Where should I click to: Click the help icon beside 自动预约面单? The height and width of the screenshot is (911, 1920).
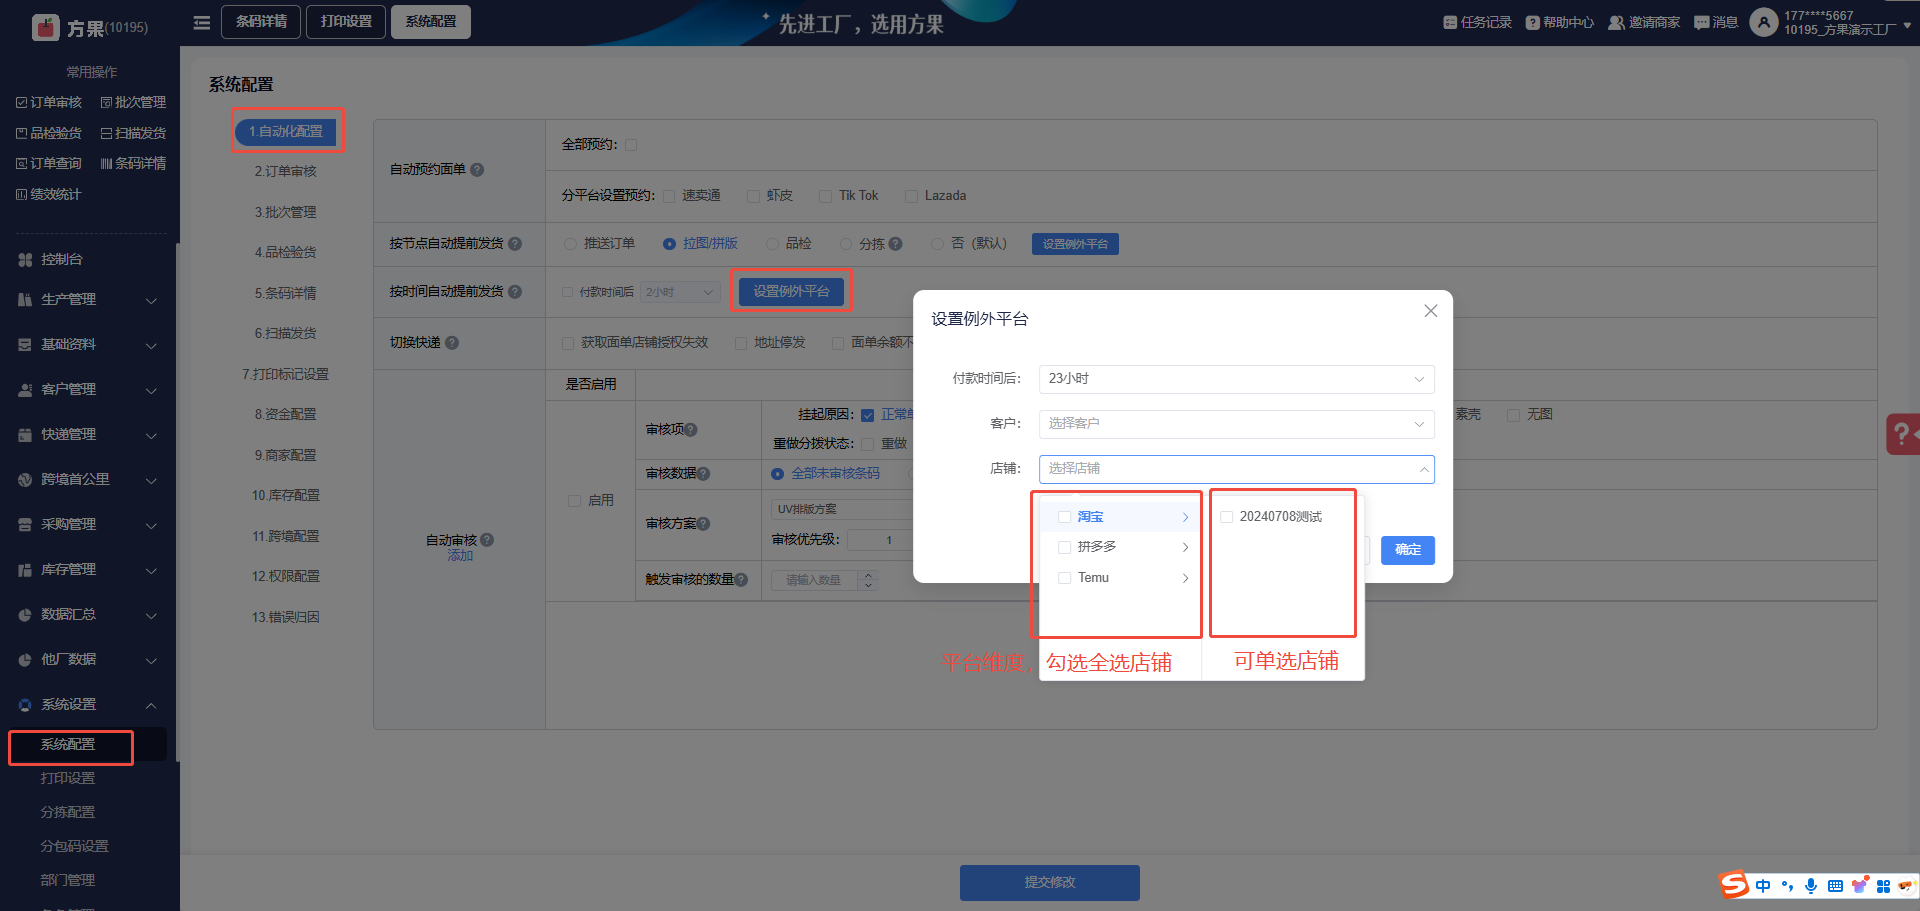pos(477,170)
